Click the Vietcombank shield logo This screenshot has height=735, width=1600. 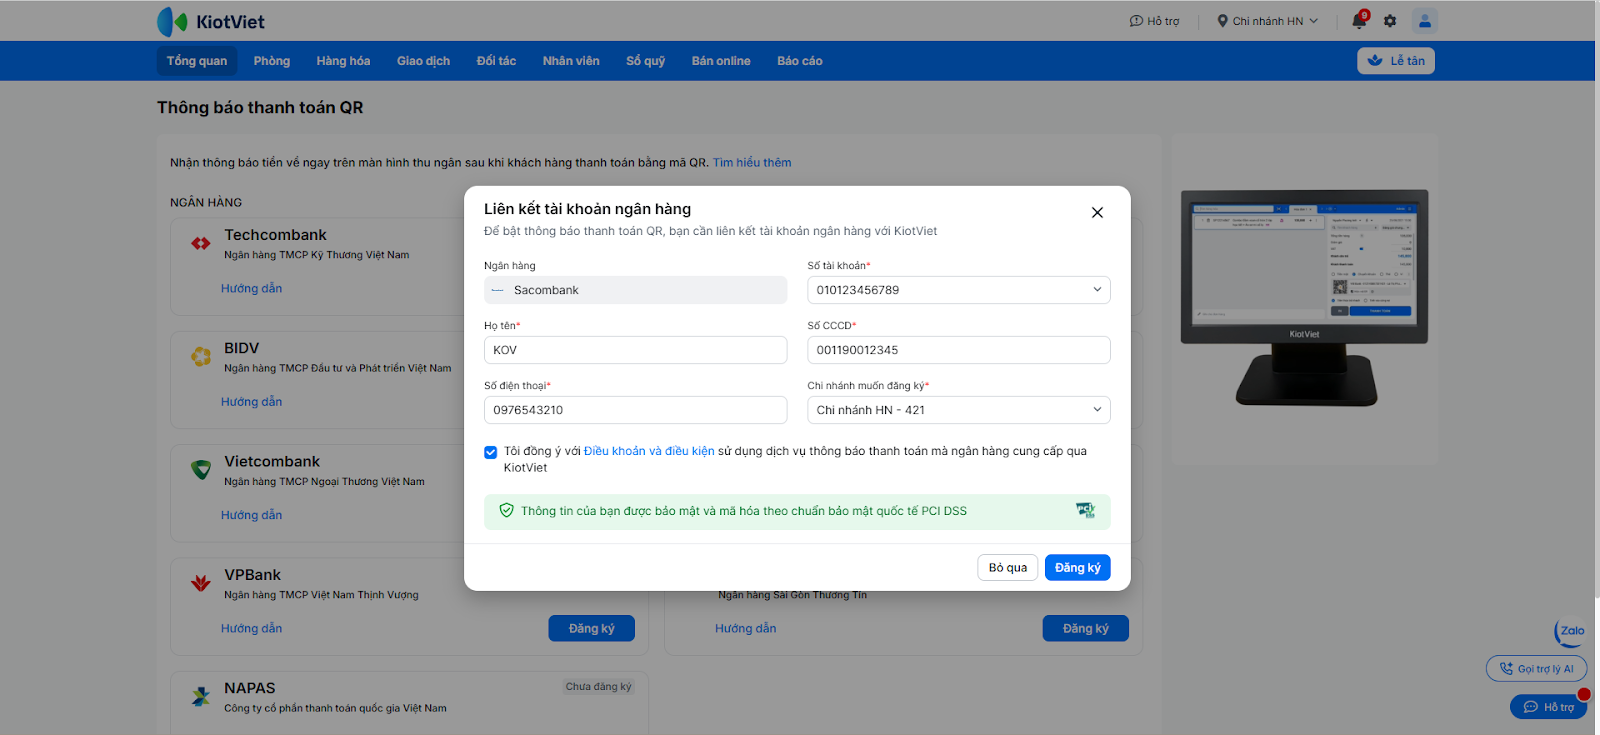point(201,469)
